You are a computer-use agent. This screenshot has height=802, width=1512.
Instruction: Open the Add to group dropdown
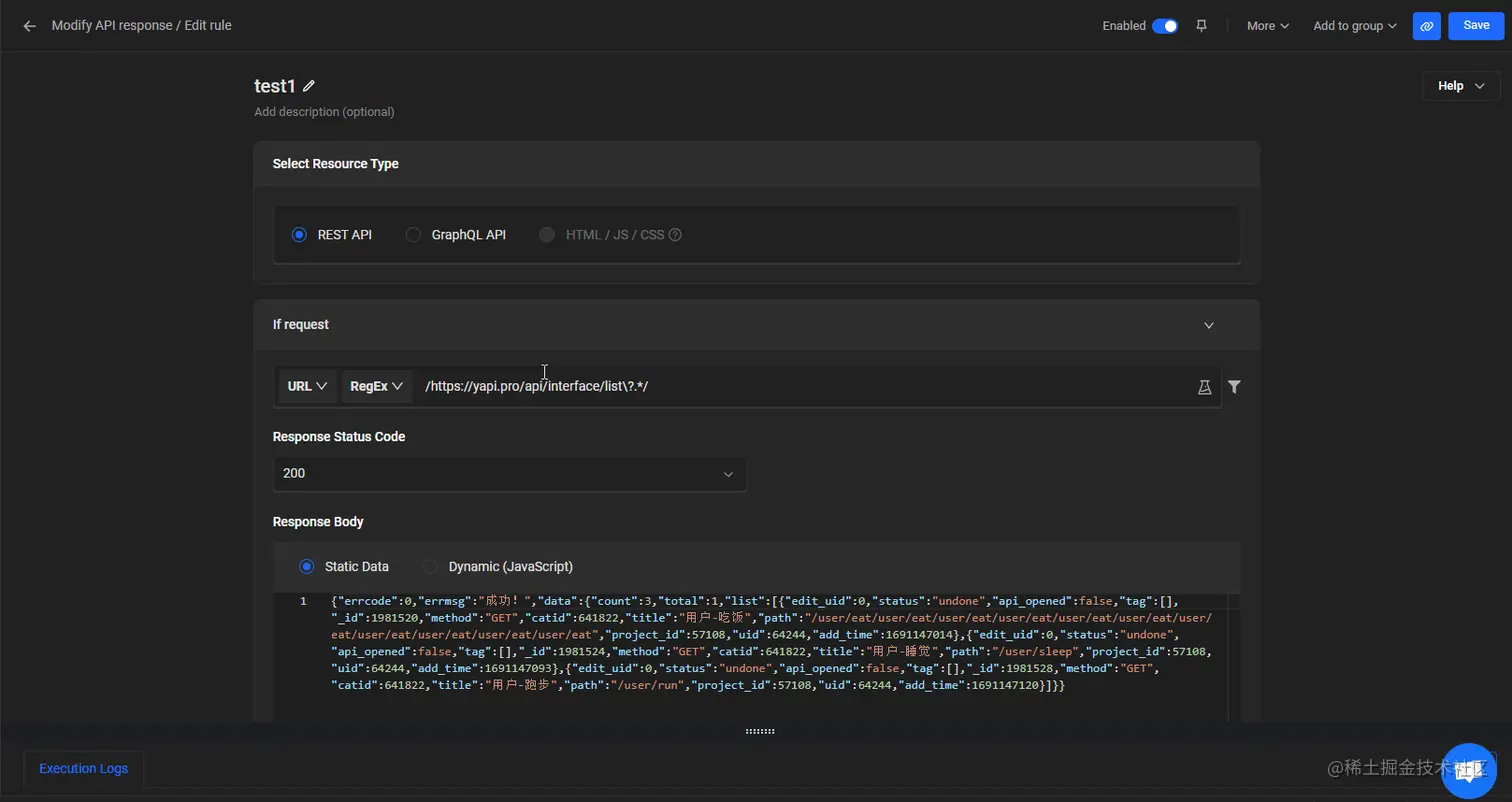point(1355,26)
